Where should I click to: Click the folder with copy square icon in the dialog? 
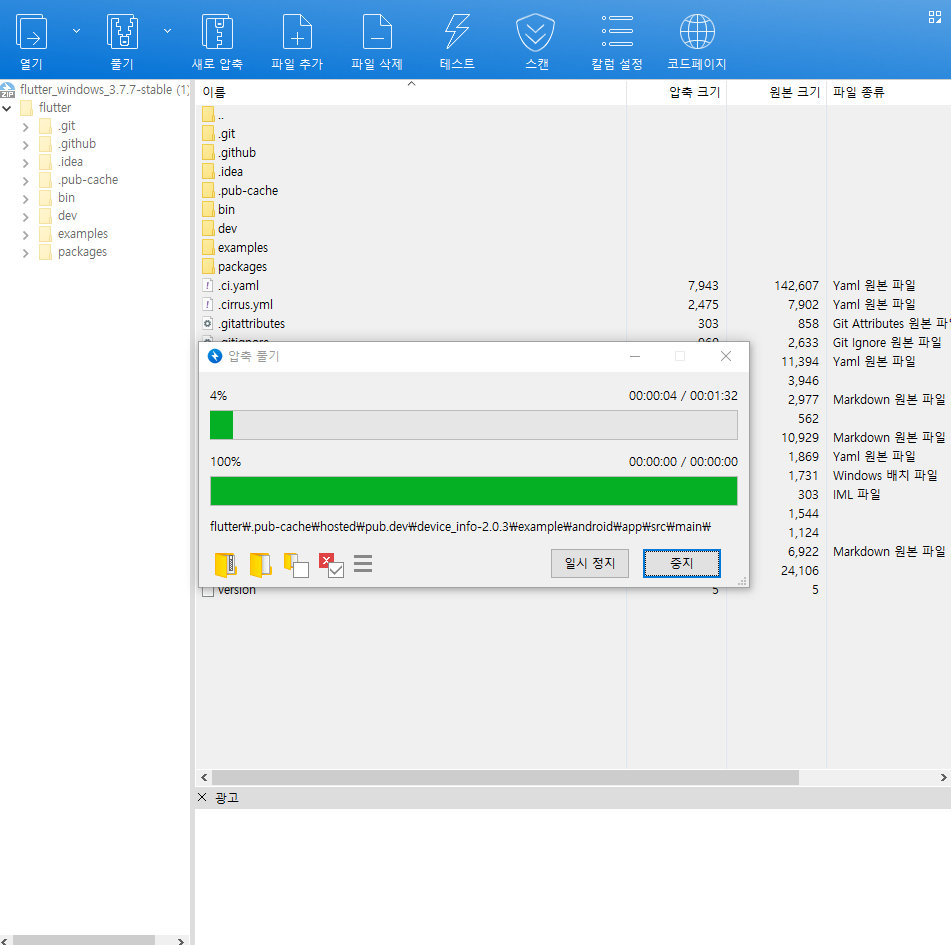tap(296, 565)
